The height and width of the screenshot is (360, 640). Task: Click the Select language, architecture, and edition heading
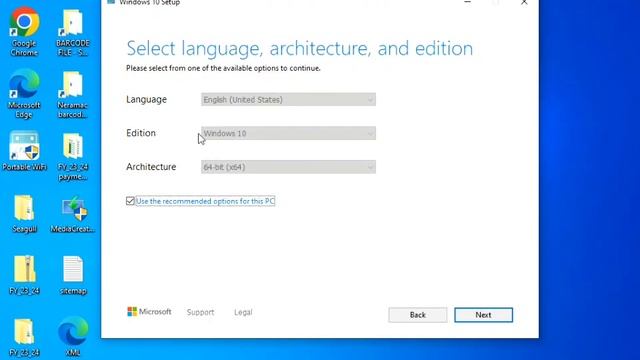pyautogui.click(x=300, y=49)
